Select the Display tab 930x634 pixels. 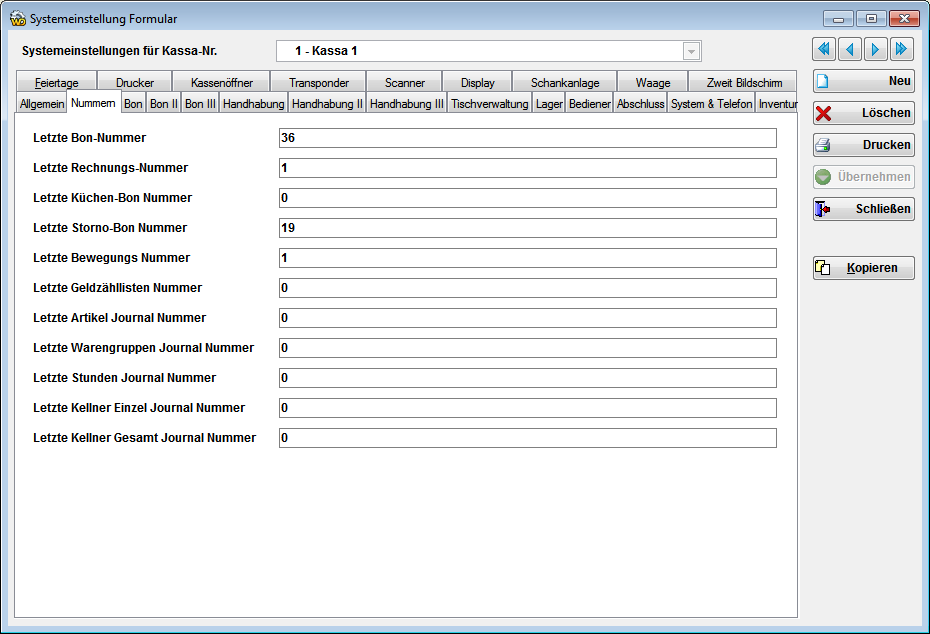477,82
